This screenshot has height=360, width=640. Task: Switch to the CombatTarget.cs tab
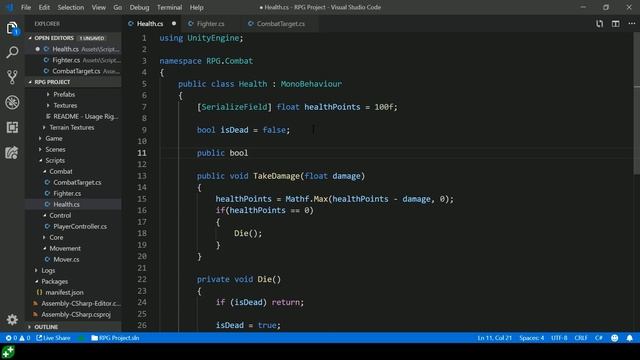[281, 24]
